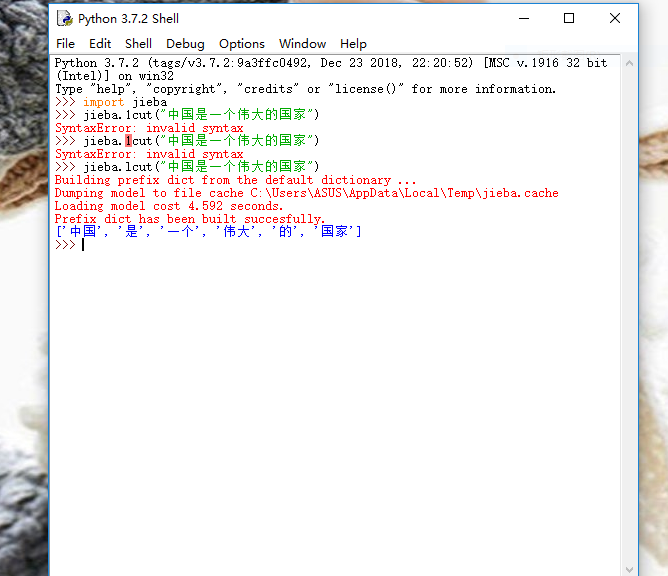Click the first jieba.1cut command line
Viewport: 668px width, 576px height.
click(x=187, y=115)
